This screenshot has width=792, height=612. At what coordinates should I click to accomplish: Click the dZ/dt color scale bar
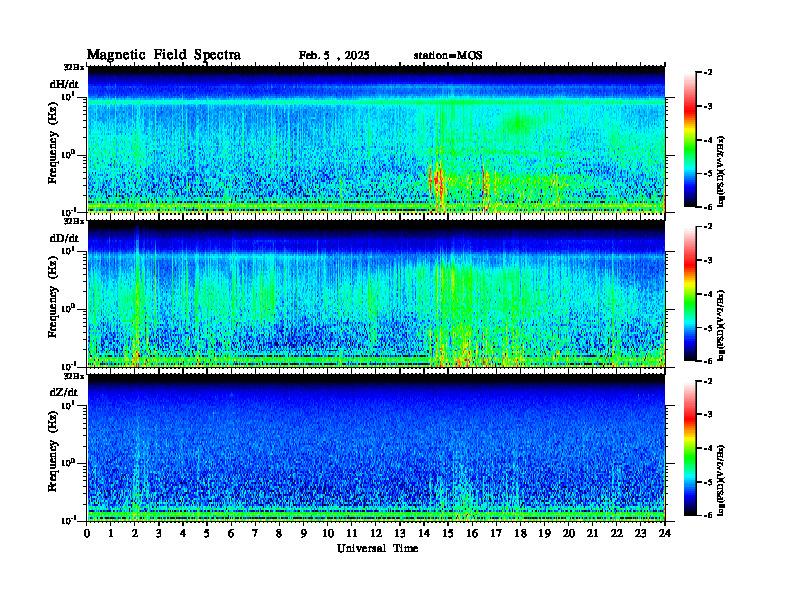tap(689, 448)
